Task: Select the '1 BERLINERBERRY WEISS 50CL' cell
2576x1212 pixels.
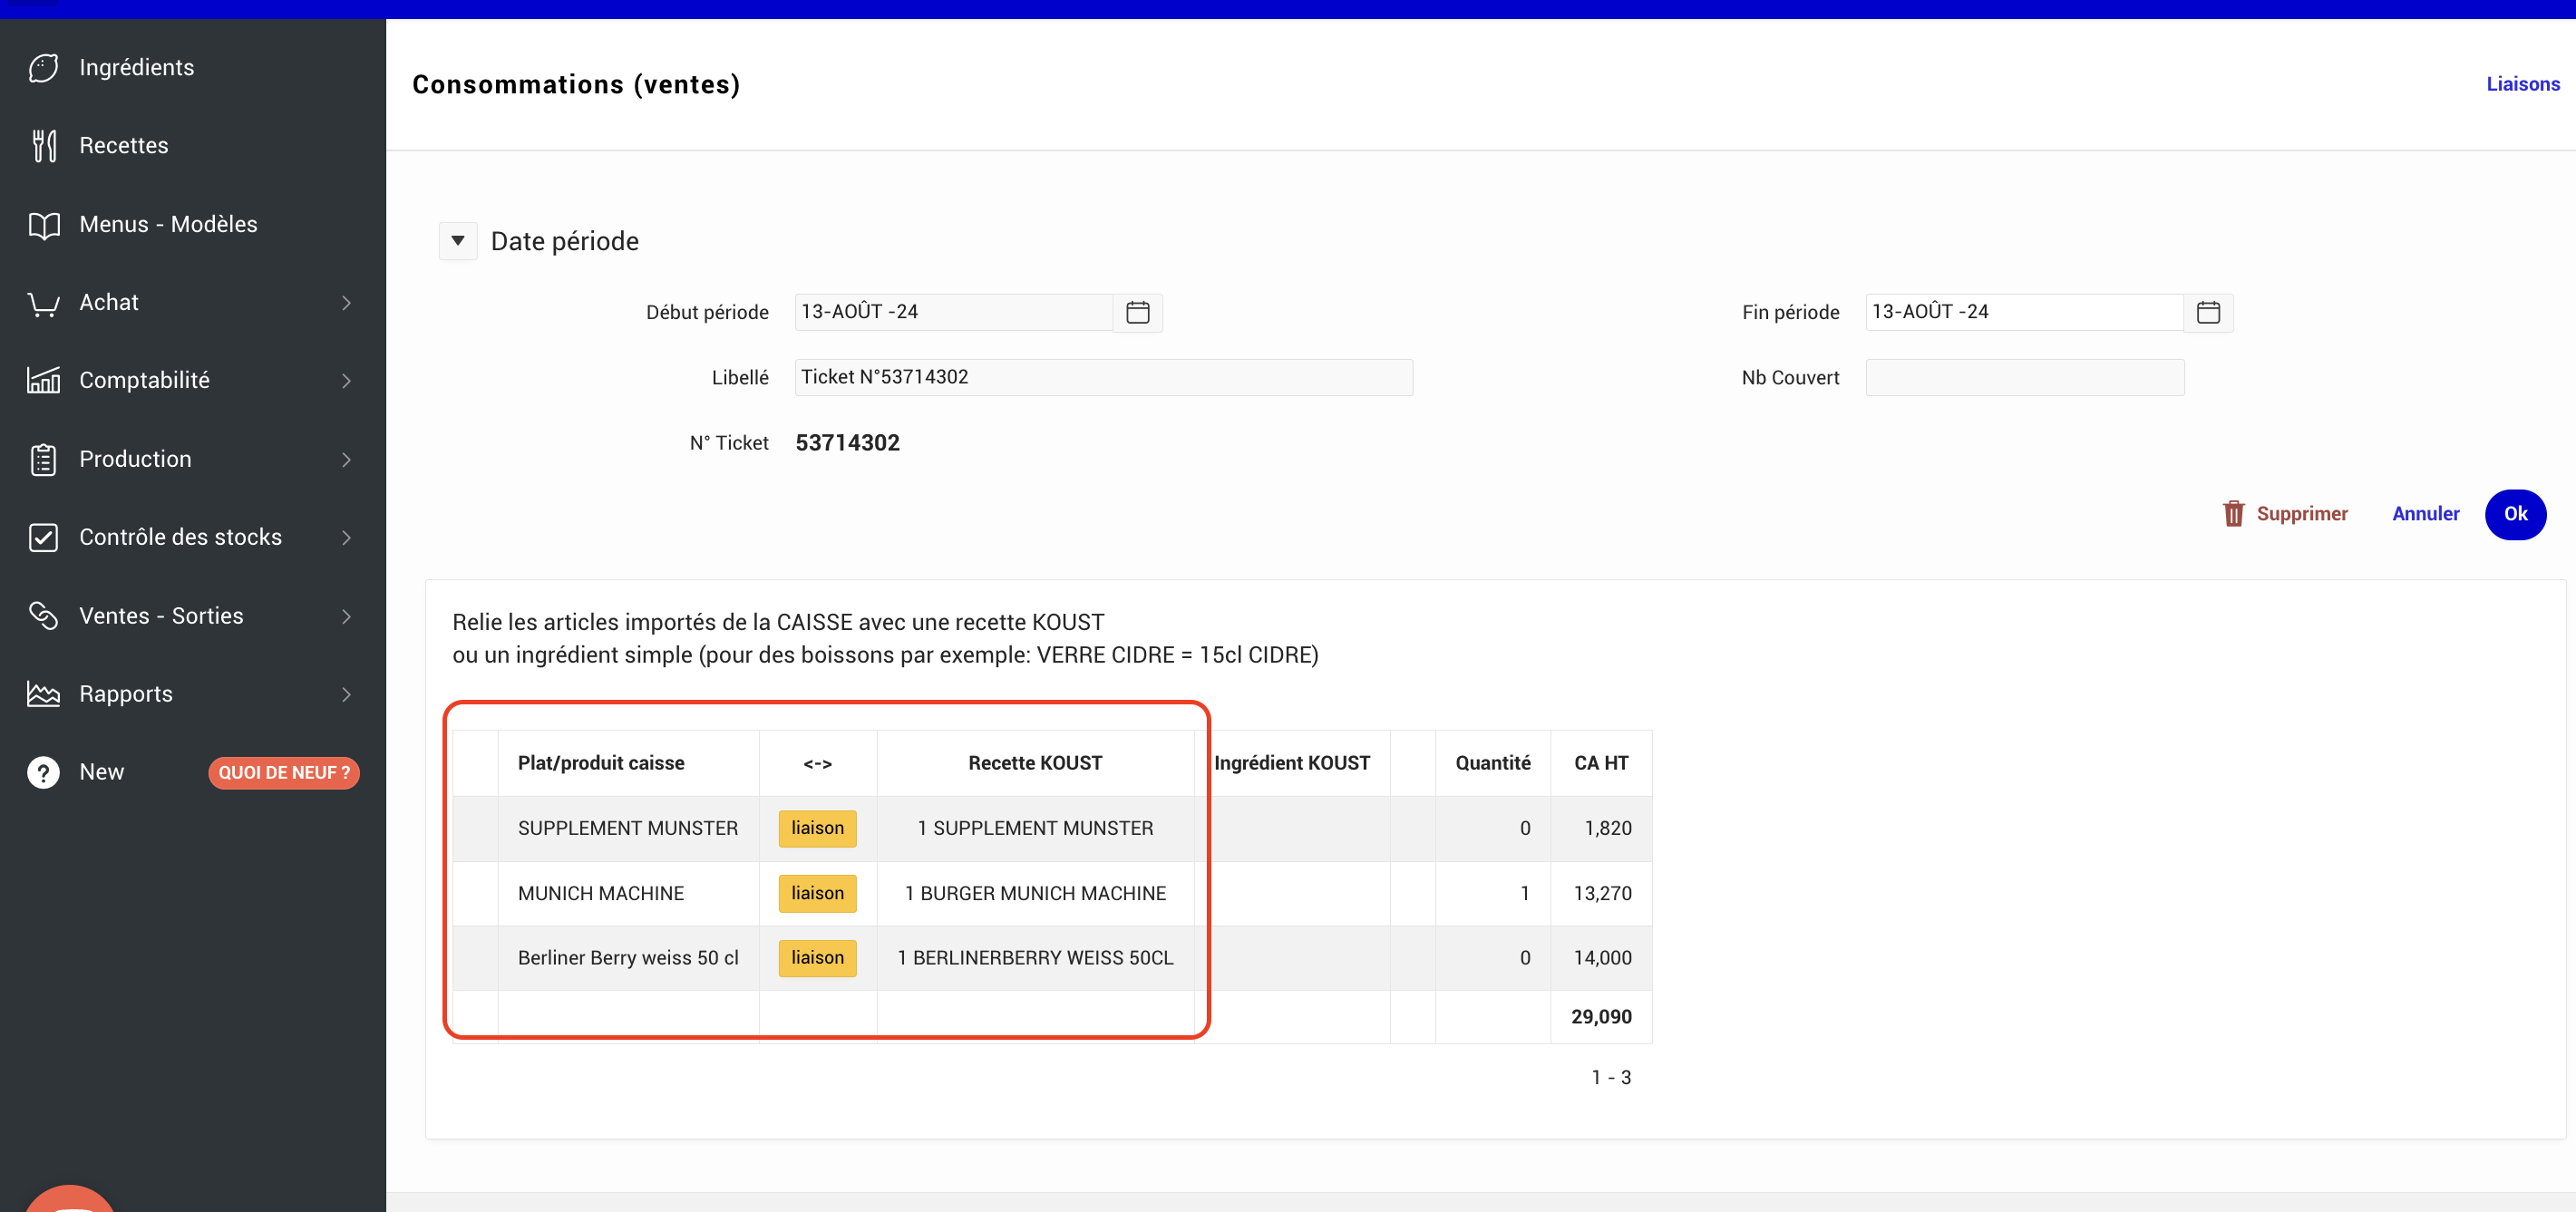Action: tap(1035, 958)
